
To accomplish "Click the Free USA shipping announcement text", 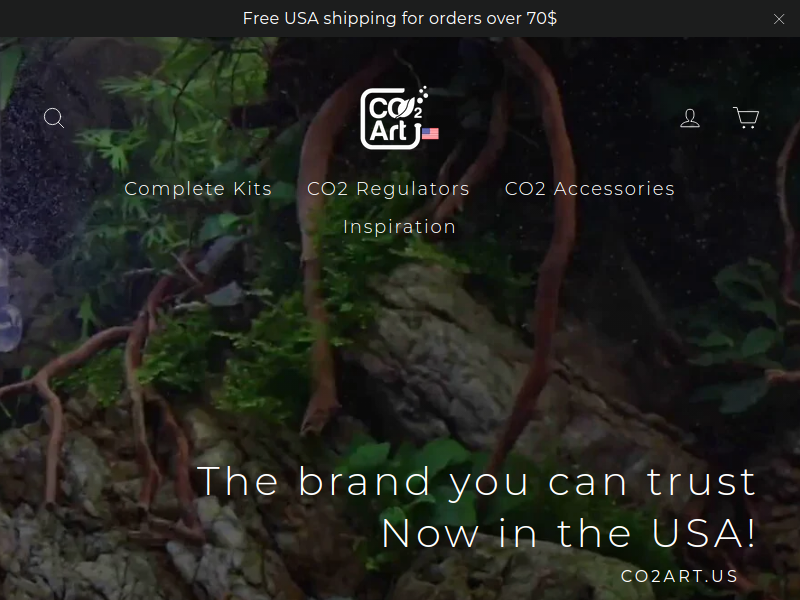I will click(x=400, y=18).
